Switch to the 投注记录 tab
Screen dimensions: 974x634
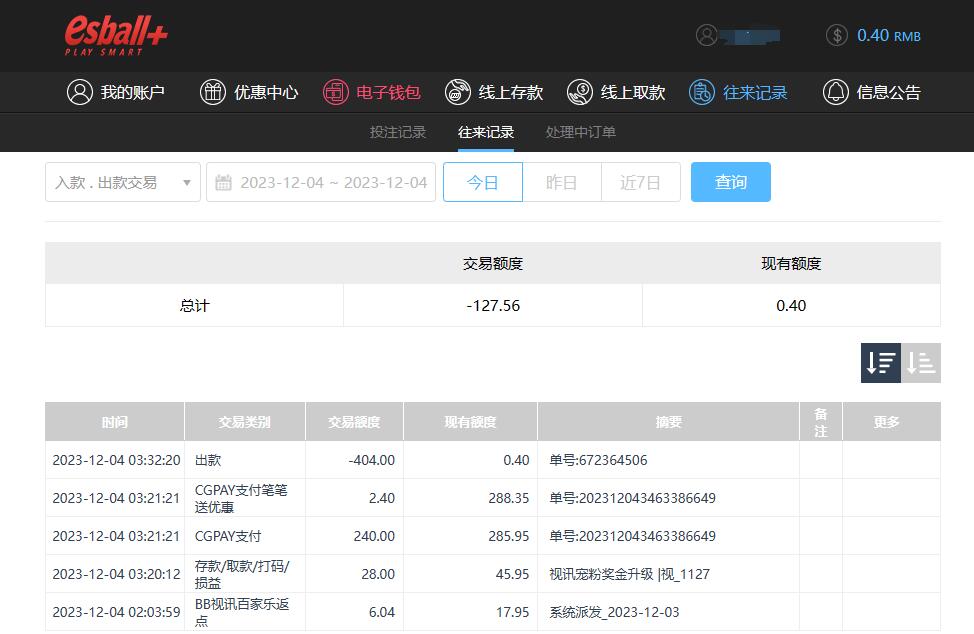tap(398, 132)
